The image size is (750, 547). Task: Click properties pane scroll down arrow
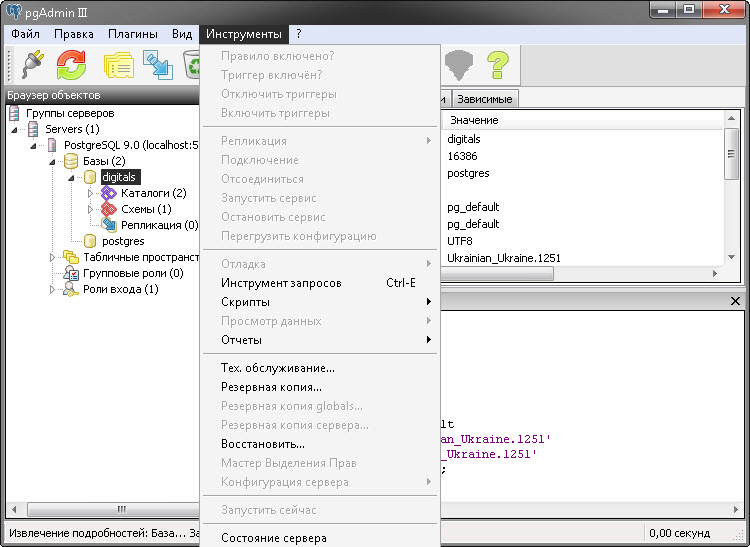pyautogui.click(x=731, y=257)
